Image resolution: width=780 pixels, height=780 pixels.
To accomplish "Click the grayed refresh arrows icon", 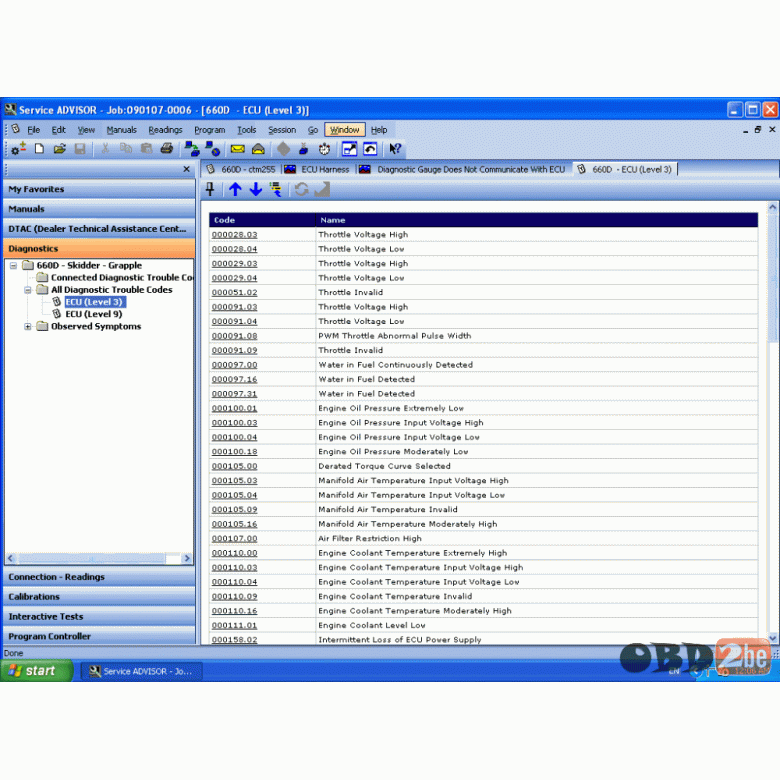I will click(301, 189).
